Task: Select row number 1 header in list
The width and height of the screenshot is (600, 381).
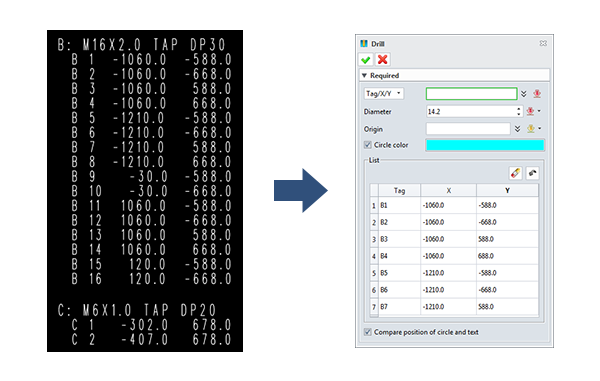Action: pos(374,206)
